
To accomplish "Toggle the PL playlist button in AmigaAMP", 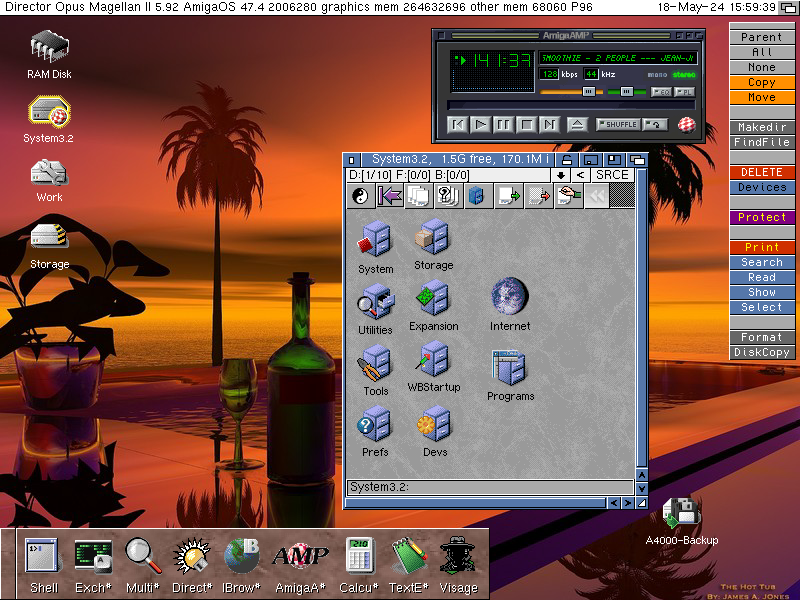I will (684, 92).
